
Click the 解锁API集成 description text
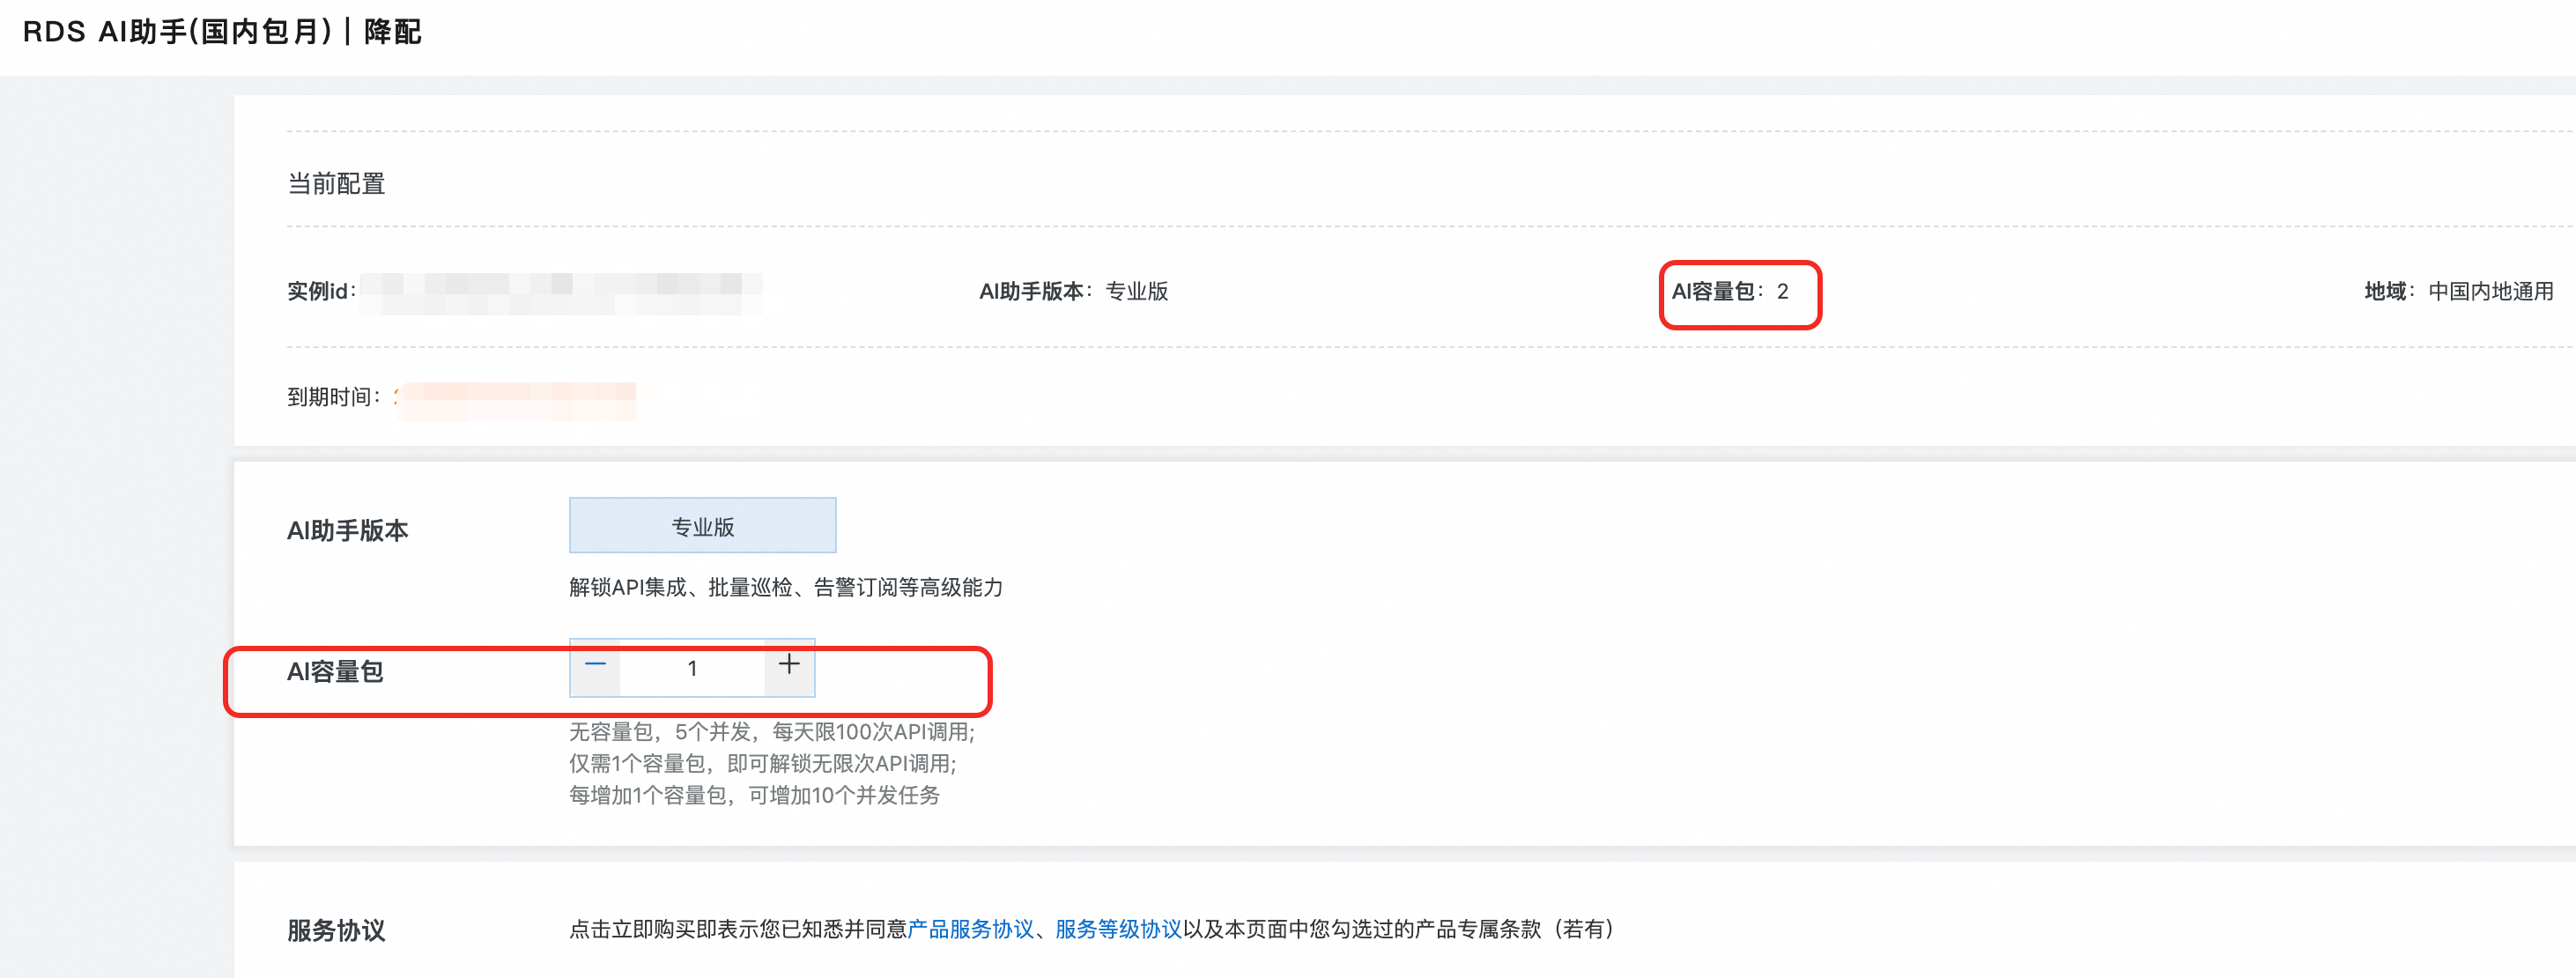pos(785,588)
